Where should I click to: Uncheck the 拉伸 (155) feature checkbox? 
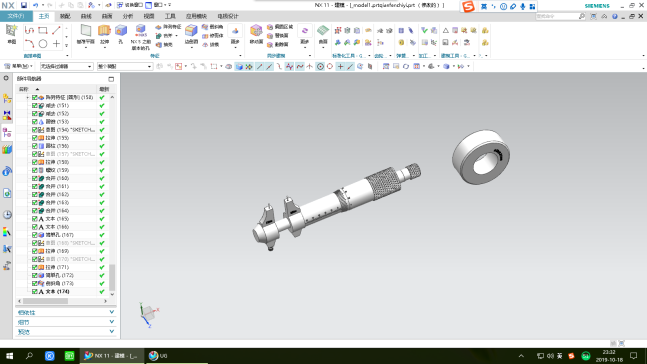pos(35,138)
